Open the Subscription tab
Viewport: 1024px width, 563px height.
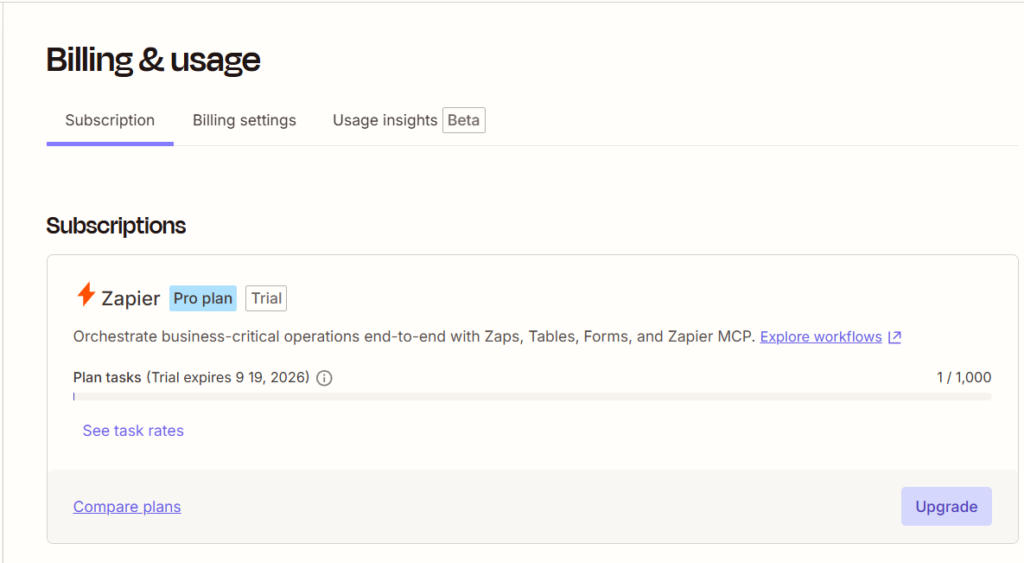(110, 120)
